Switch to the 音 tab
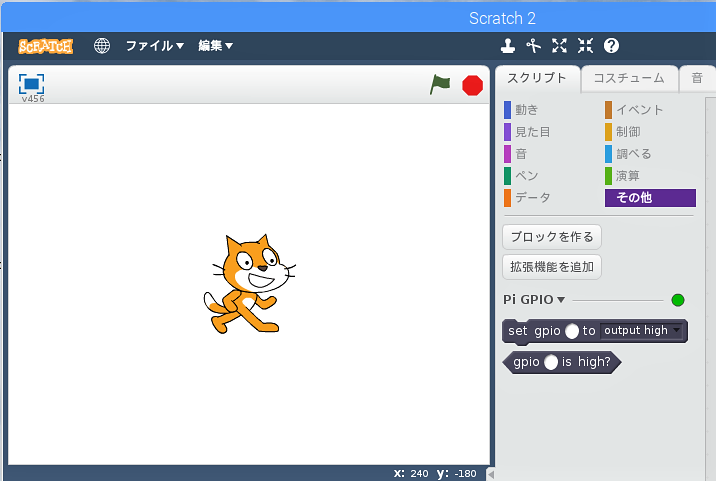 (697, 78)
